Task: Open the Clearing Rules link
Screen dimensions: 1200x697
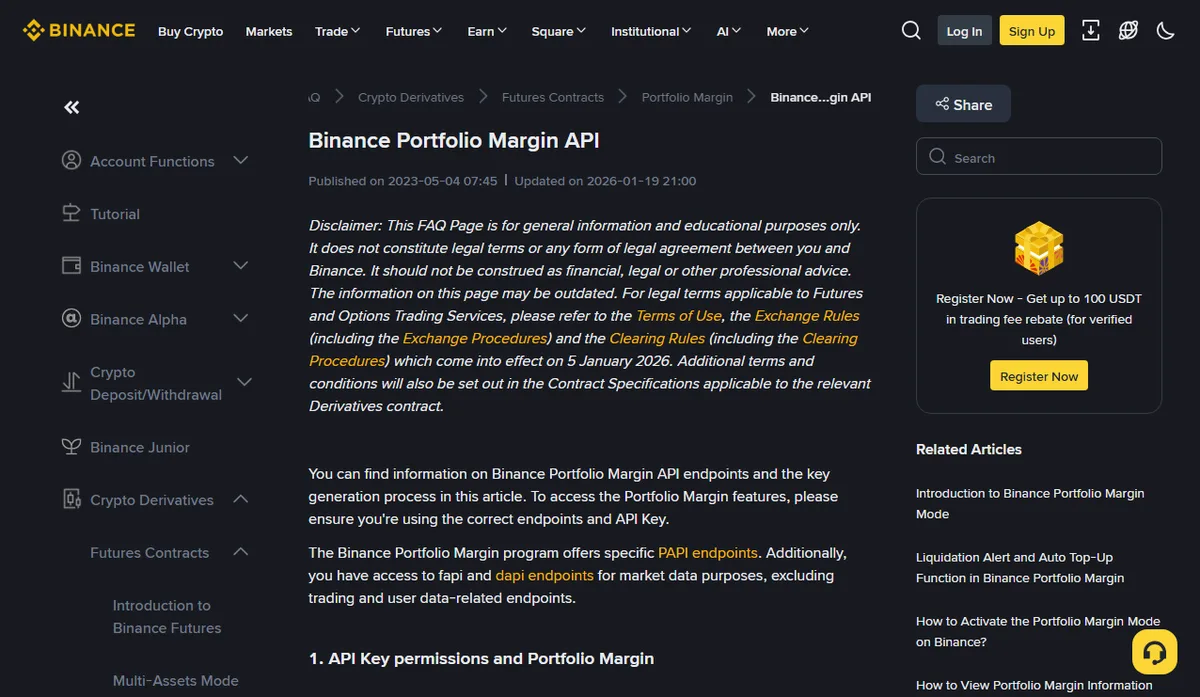Action: click(x=657, y=338)
